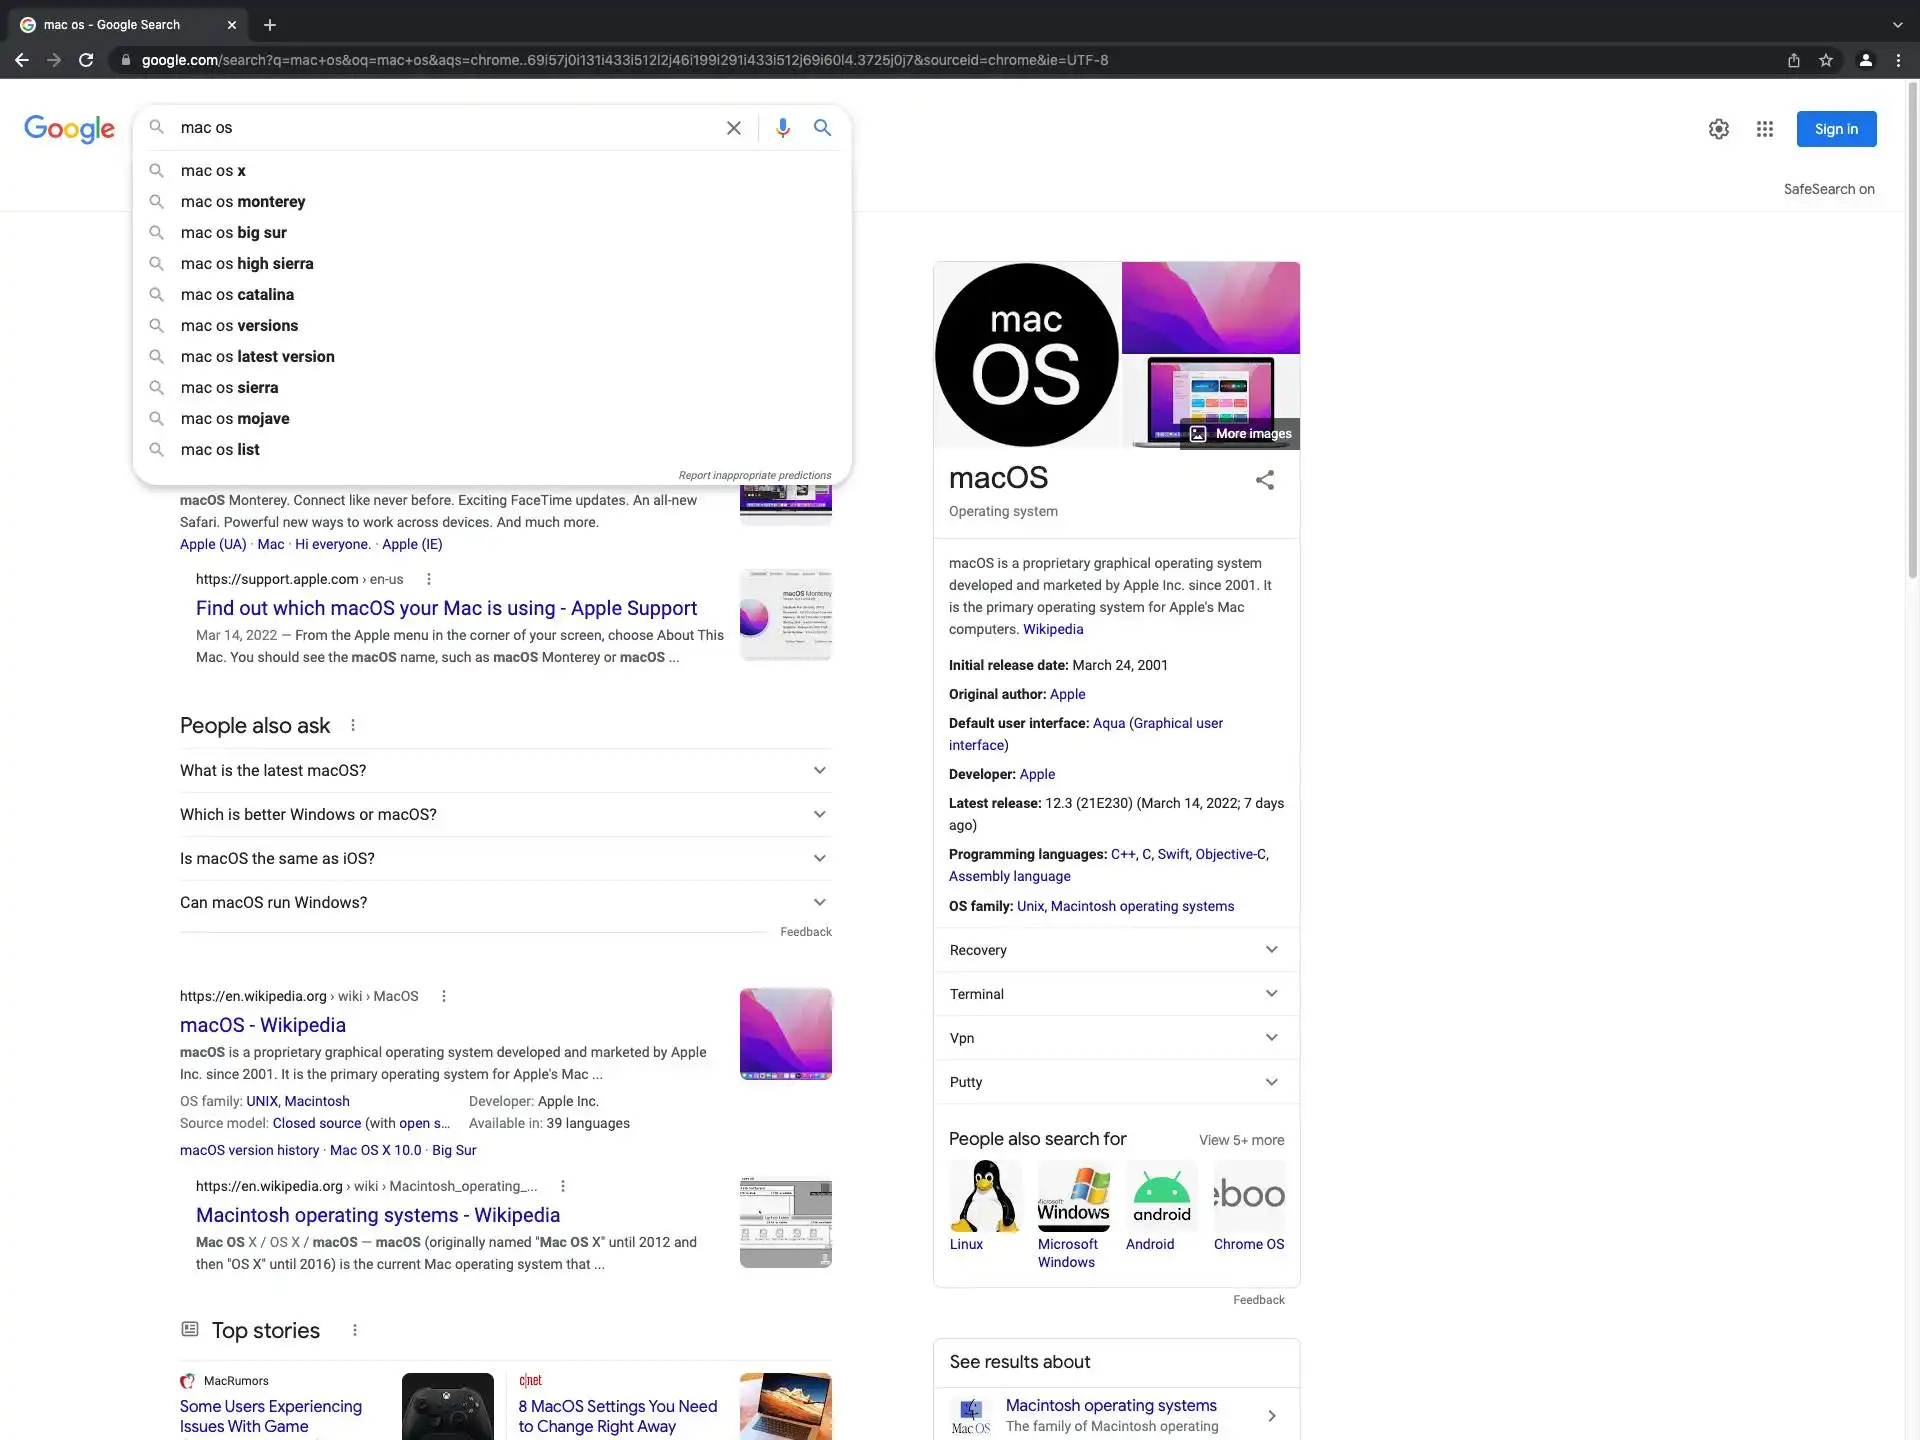Open Google apps grid icon

click(1764, 129)
